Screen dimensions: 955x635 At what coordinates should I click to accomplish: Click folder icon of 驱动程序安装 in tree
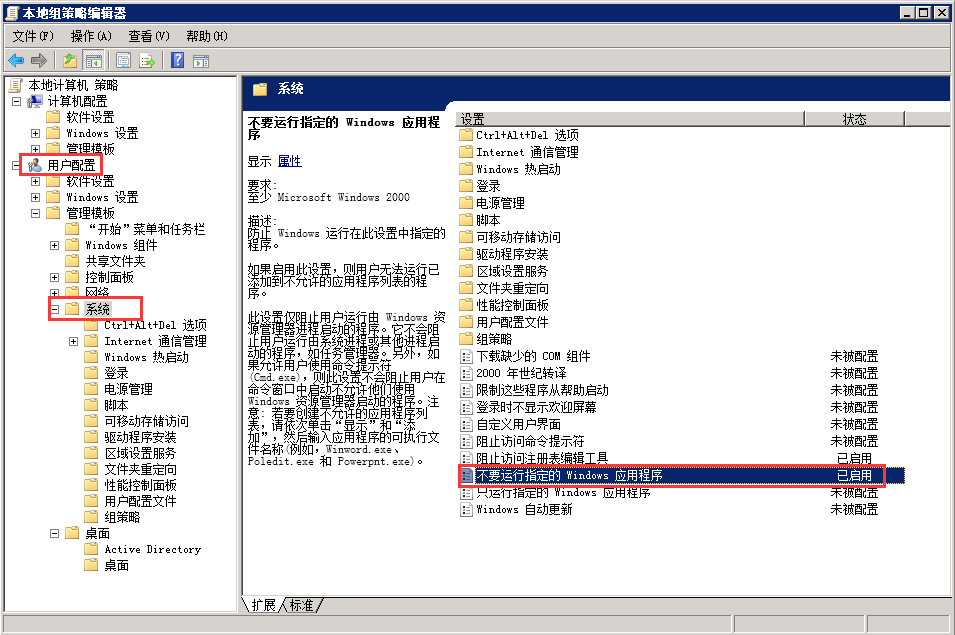tap(91, 437)
